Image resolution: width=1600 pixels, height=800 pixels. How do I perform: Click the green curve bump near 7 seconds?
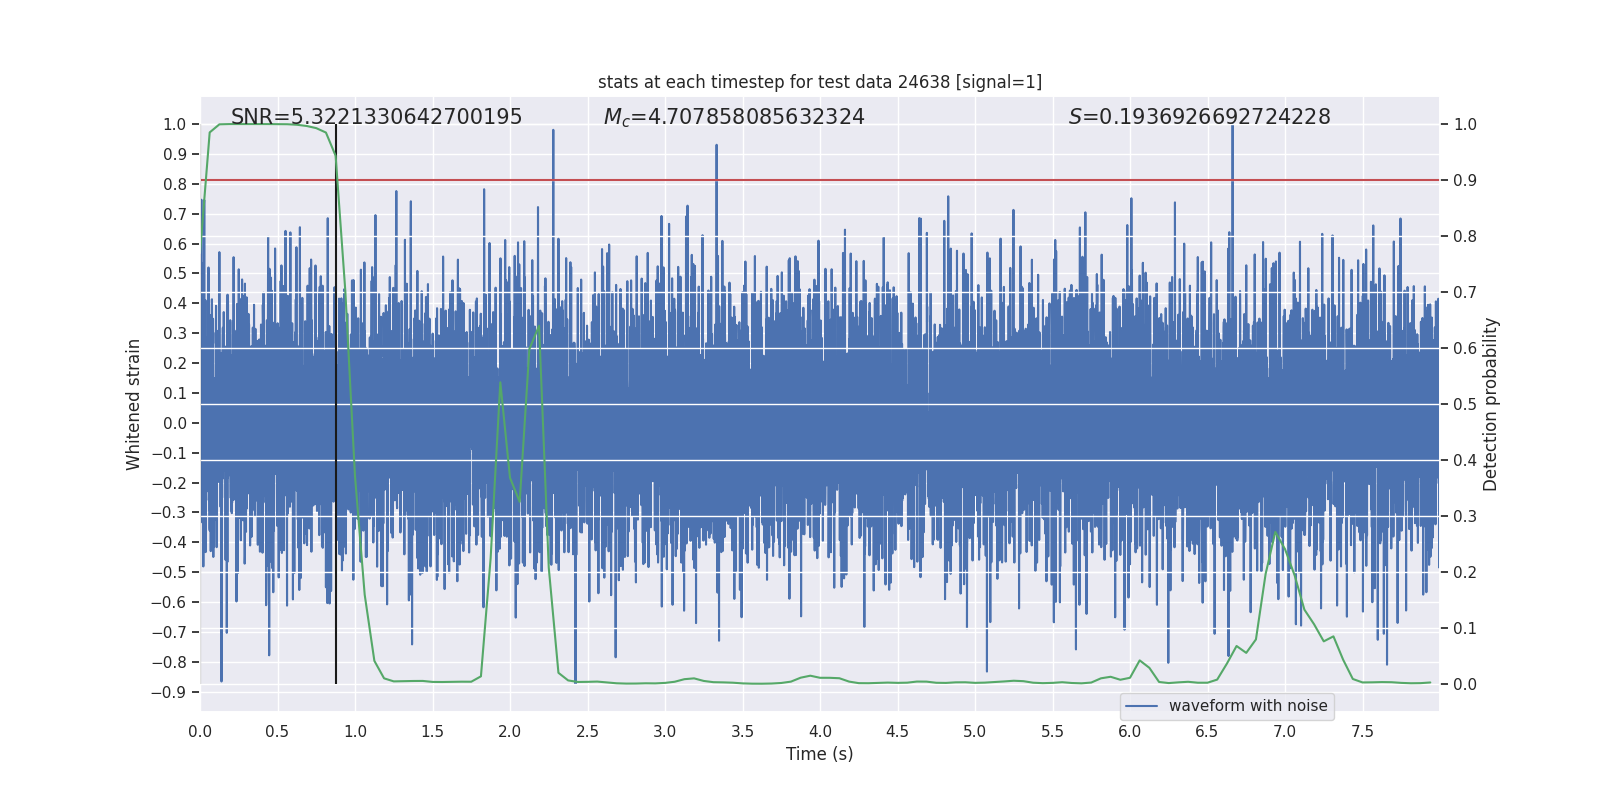[x=1276, y=534]
